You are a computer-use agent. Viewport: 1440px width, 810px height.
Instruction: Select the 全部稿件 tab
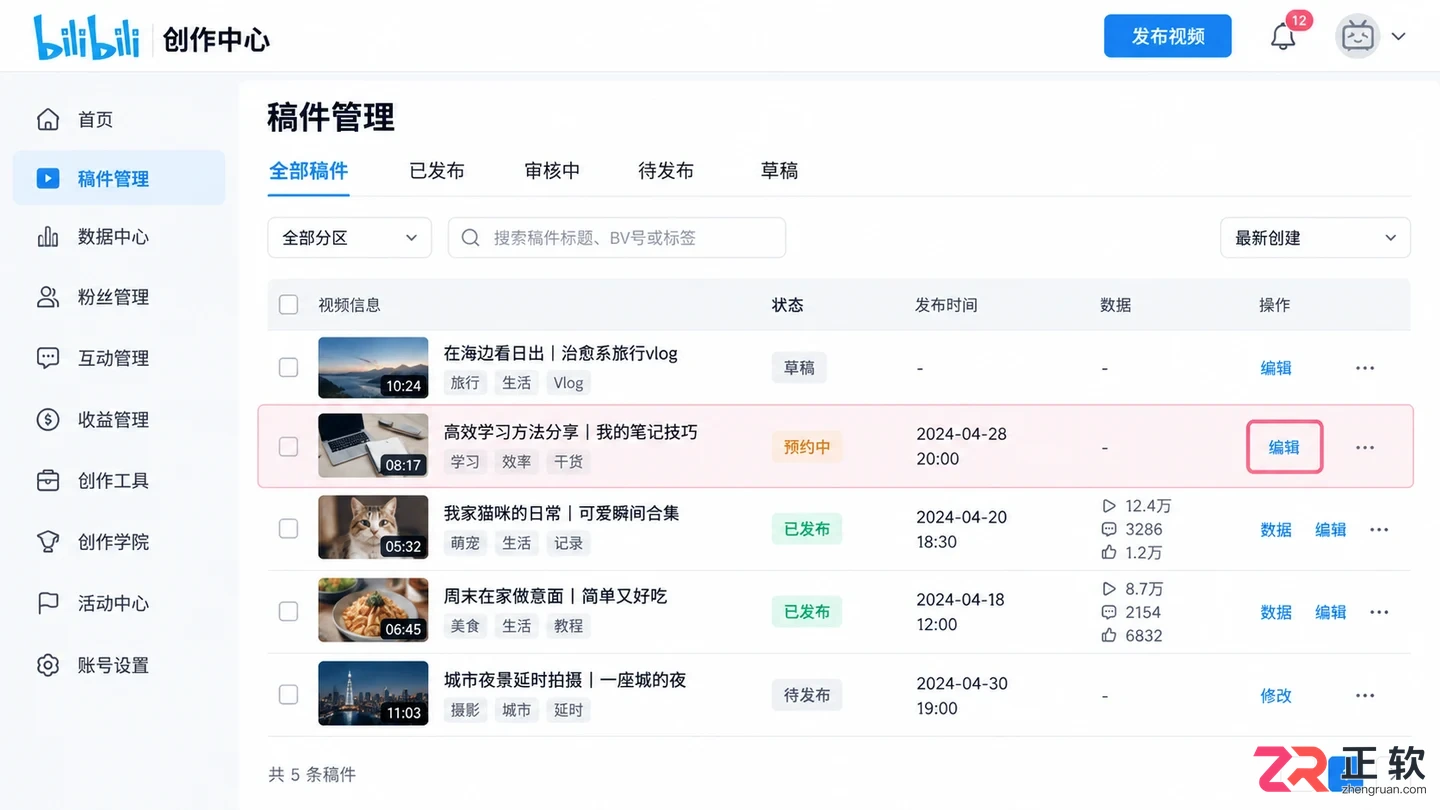(309, 171)
